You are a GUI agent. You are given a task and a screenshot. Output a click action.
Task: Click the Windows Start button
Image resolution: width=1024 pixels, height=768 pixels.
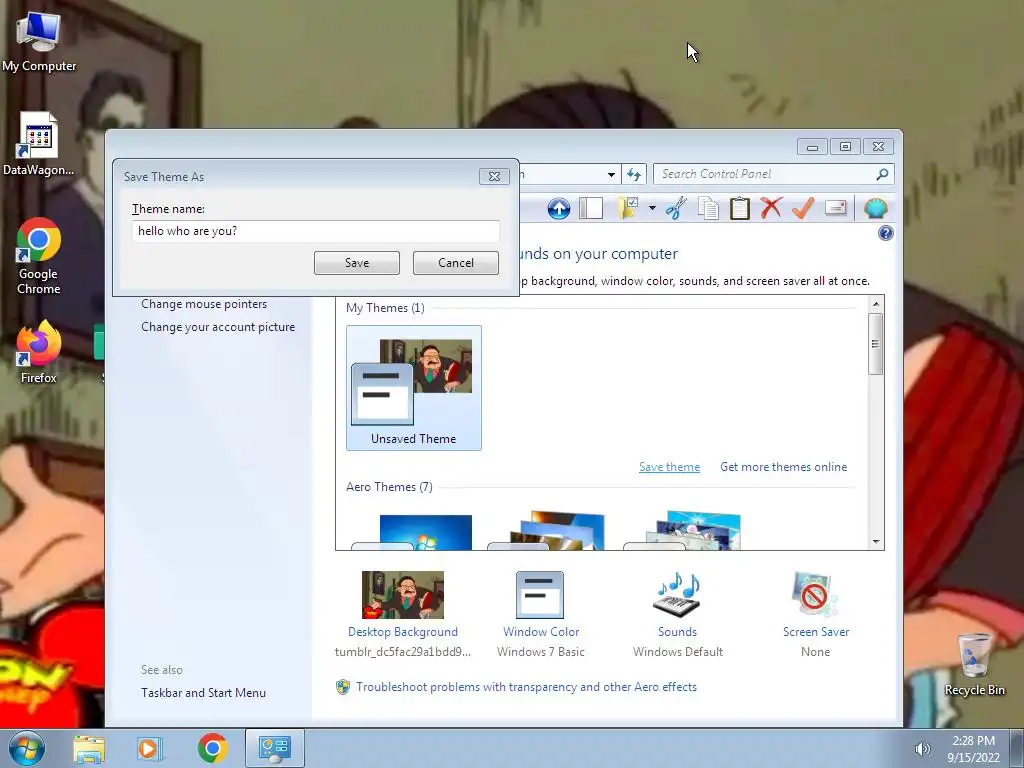tap(27, 748)
